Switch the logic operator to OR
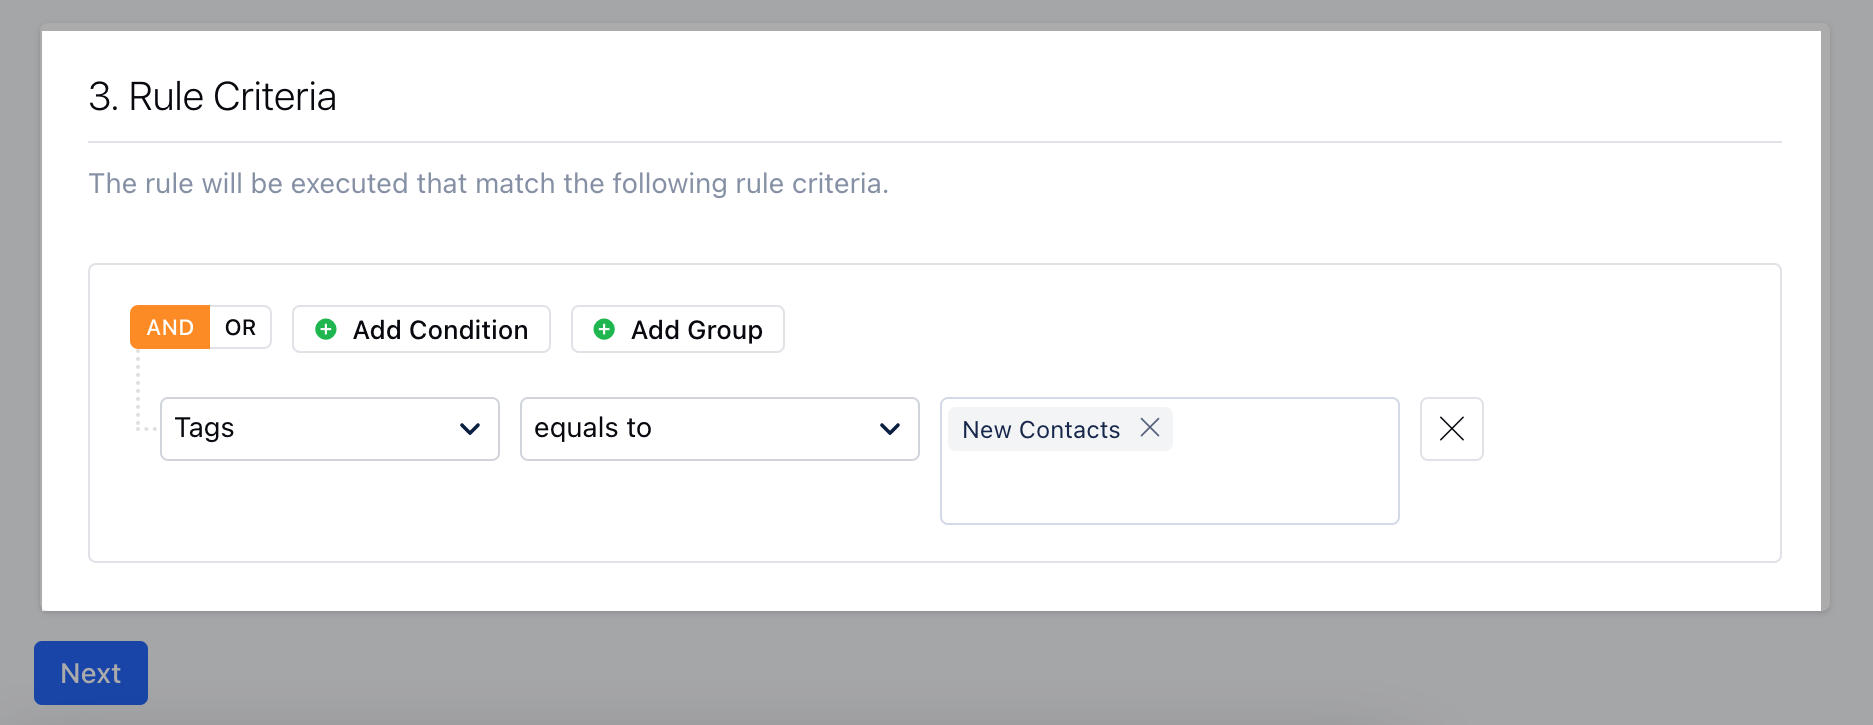Viewport: 1873px width, 725px height. point(240,327)
